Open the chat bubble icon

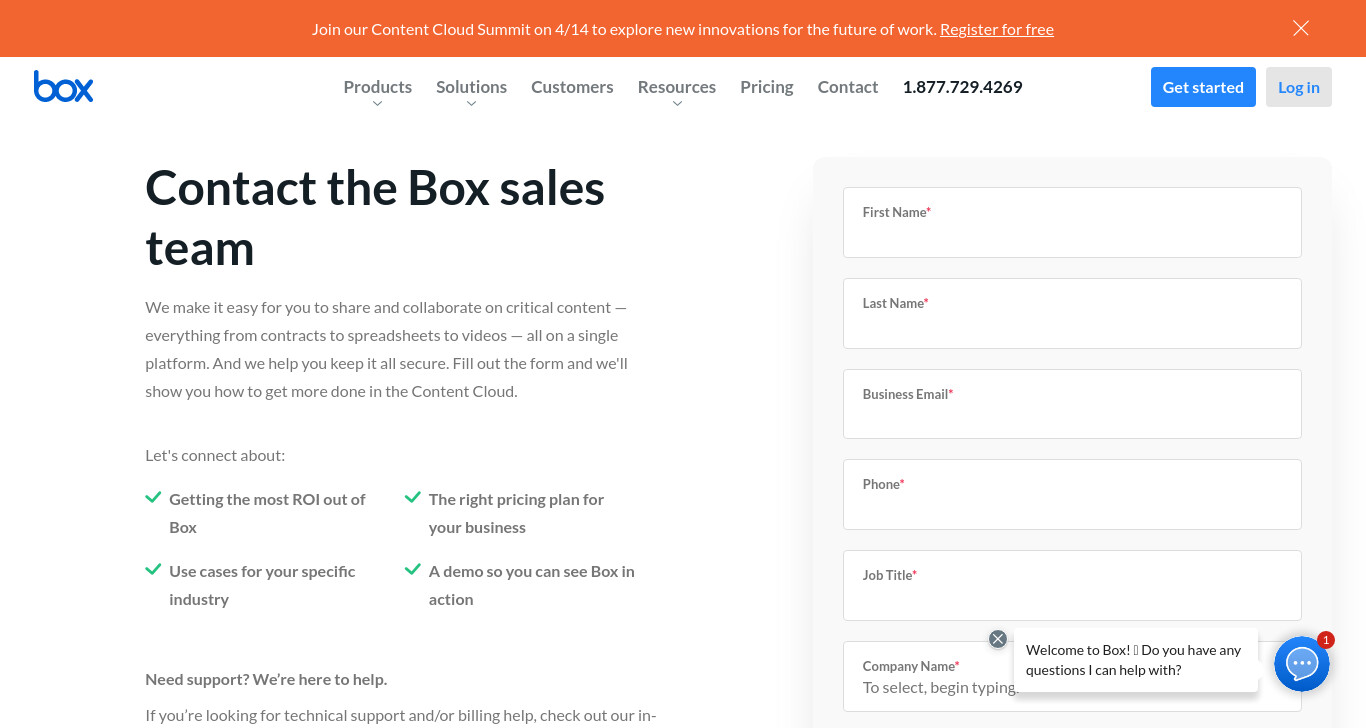coord(1301,664)
